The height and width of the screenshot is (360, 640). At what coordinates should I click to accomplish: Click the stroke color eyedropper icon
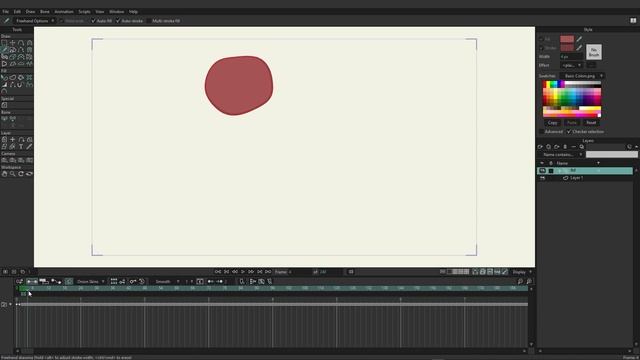[579, 48]
